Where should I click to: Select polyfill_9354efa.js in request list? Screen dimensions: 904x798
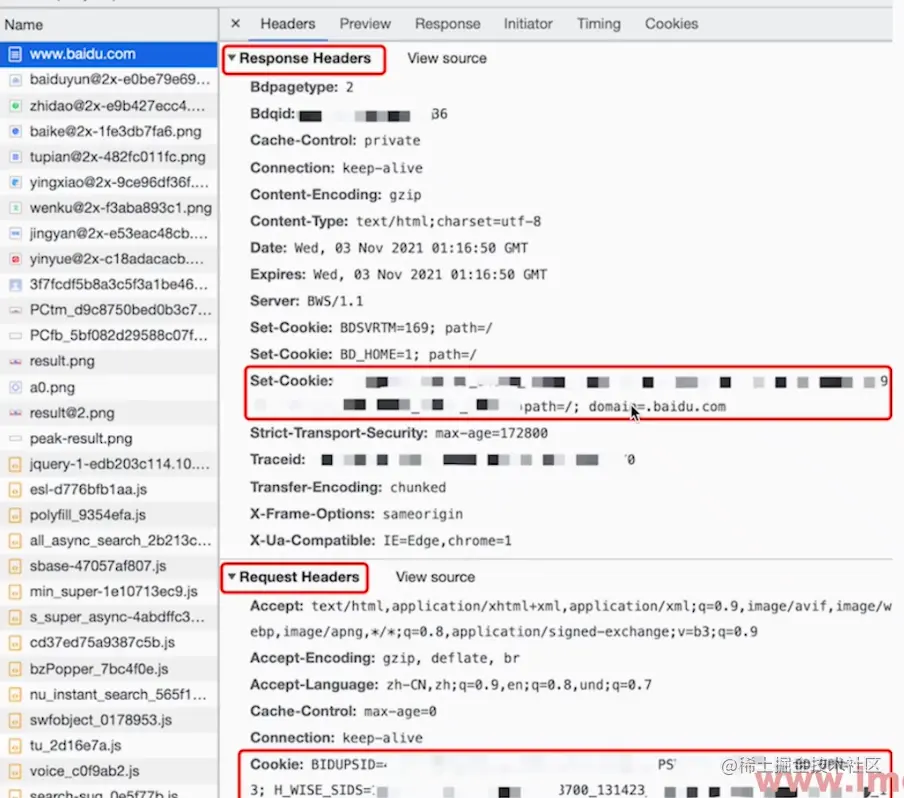109,515
